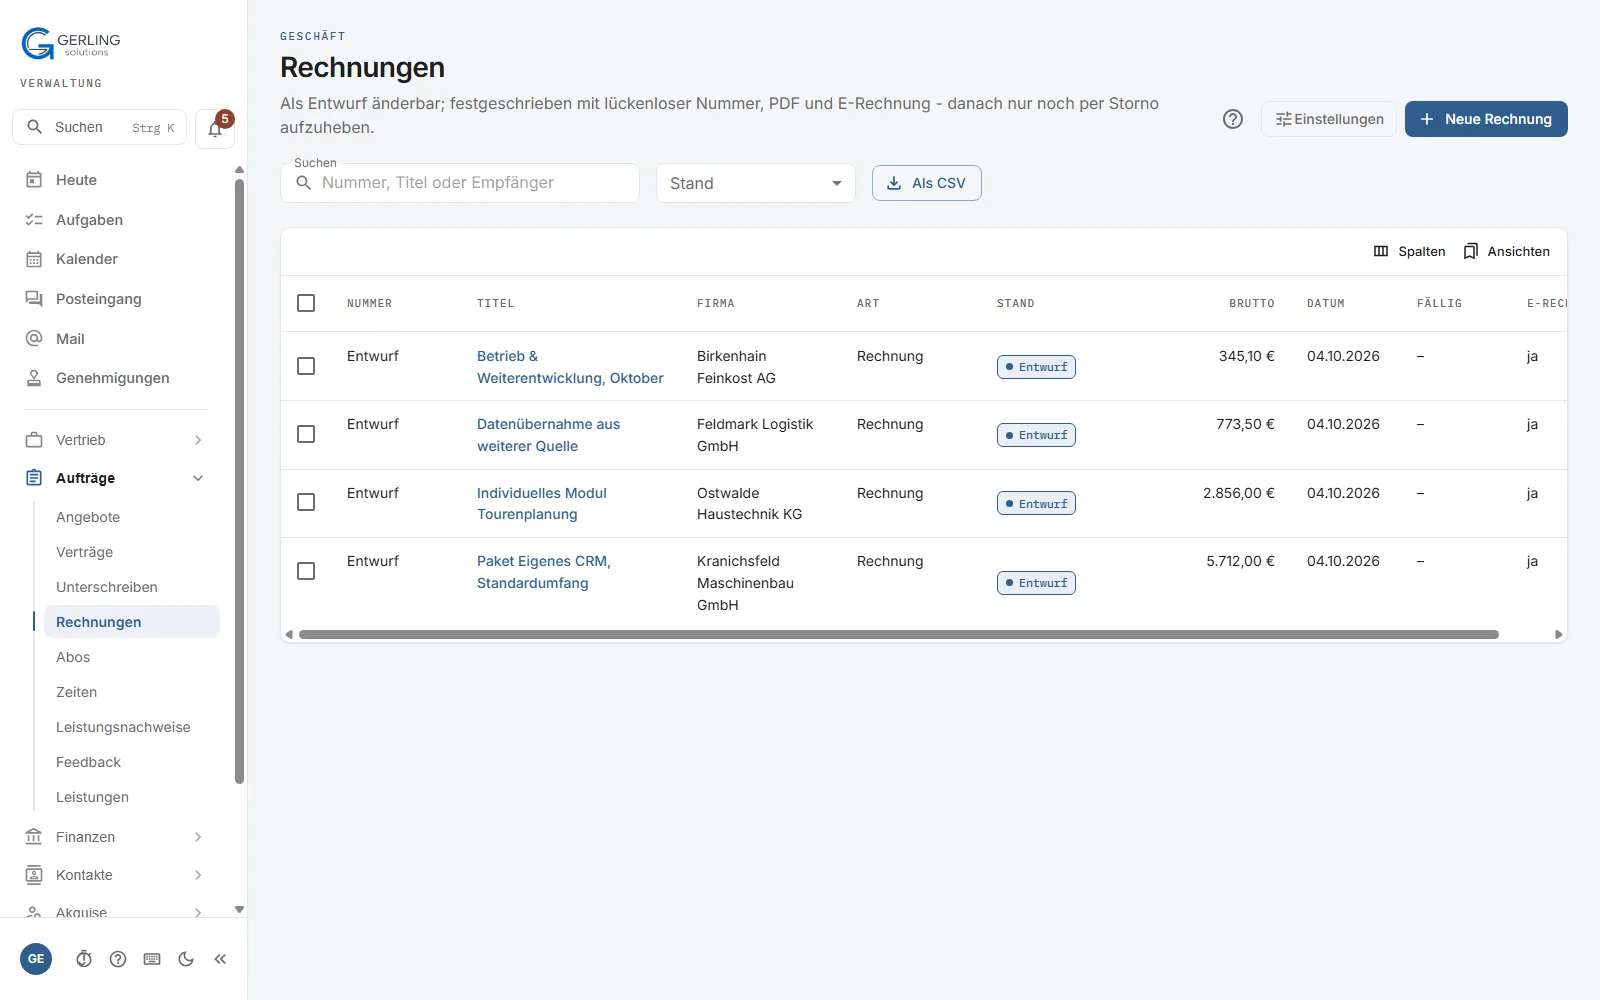Toggle dark mode moon icon
The width and height of the screenshot is (1600, 1000).
coord(186,959)
